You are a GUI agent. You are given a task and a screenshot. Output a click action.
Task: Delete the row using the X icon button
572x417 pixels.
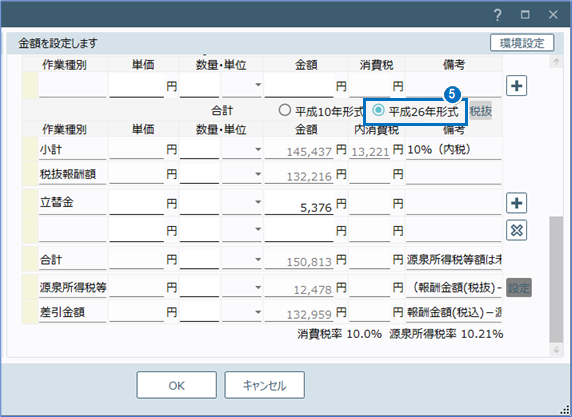[516, 230]
